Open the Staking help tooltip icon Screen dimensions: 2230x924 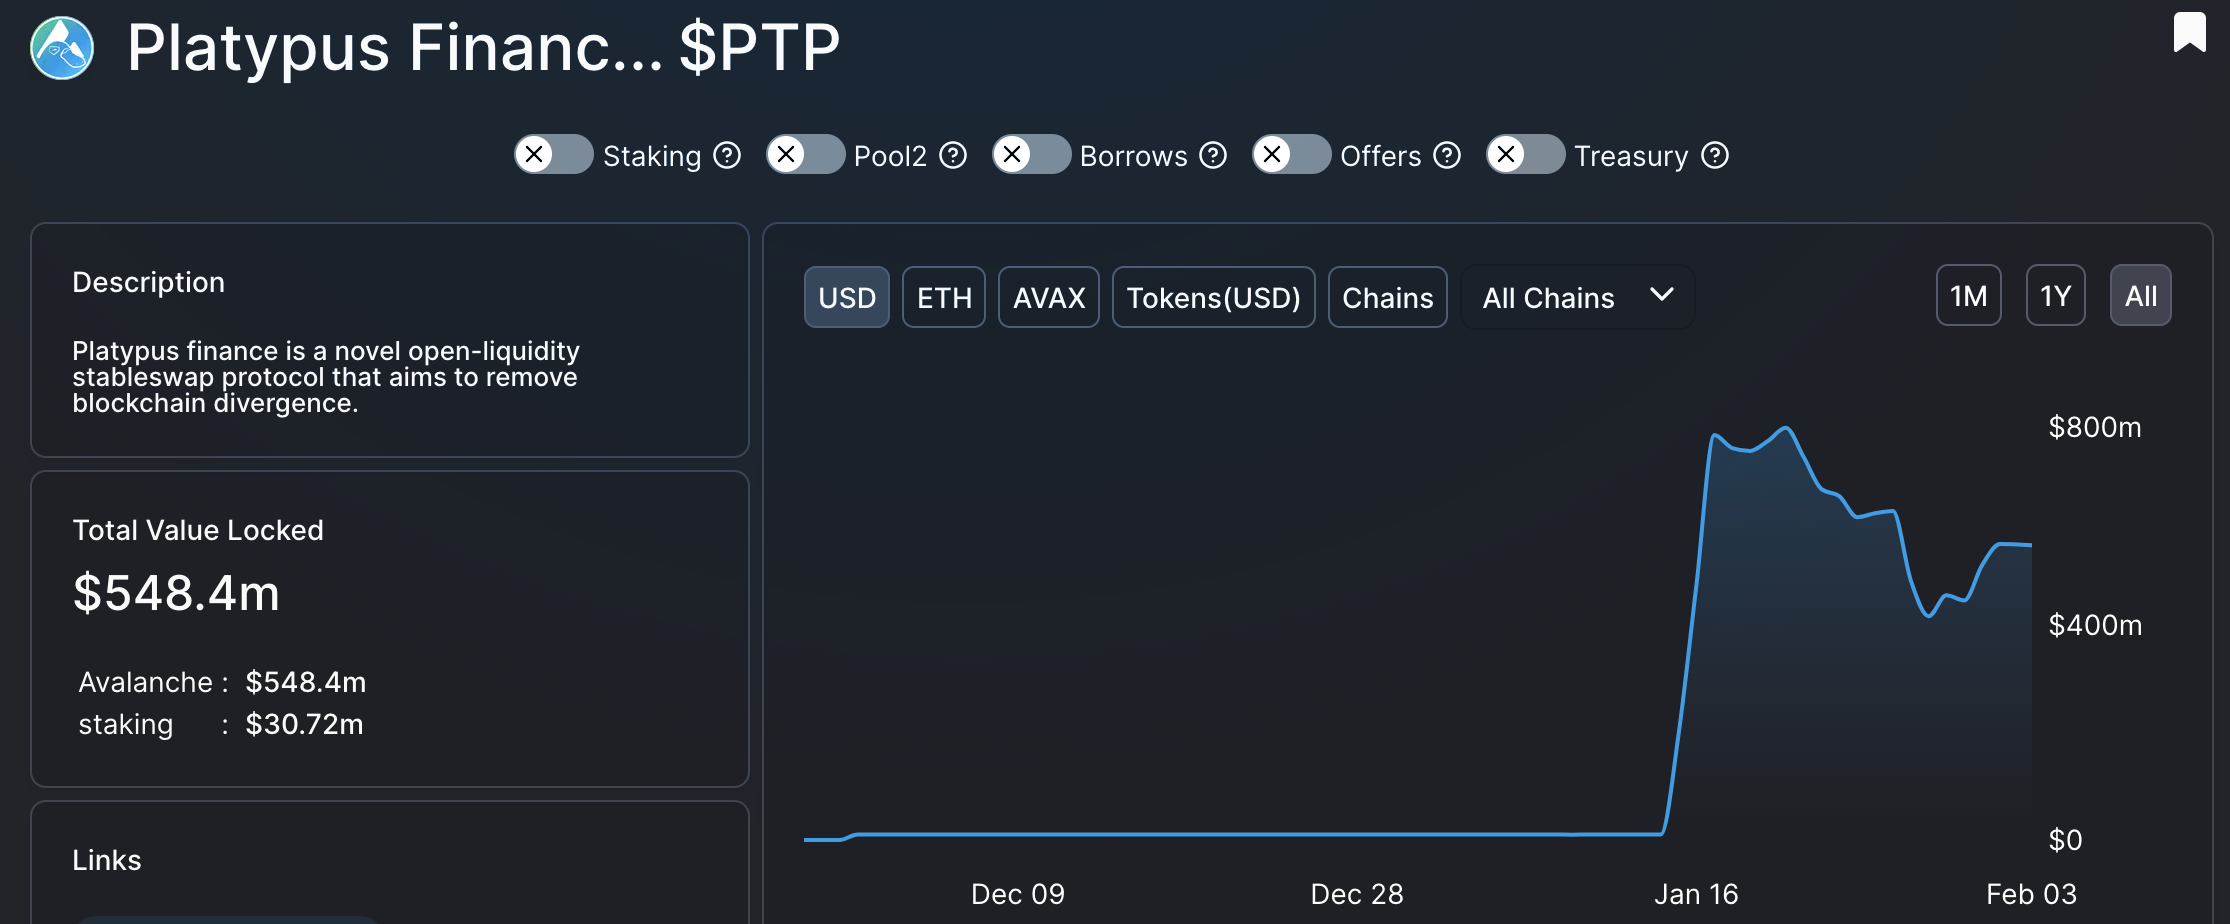click(x=727, y=156)
